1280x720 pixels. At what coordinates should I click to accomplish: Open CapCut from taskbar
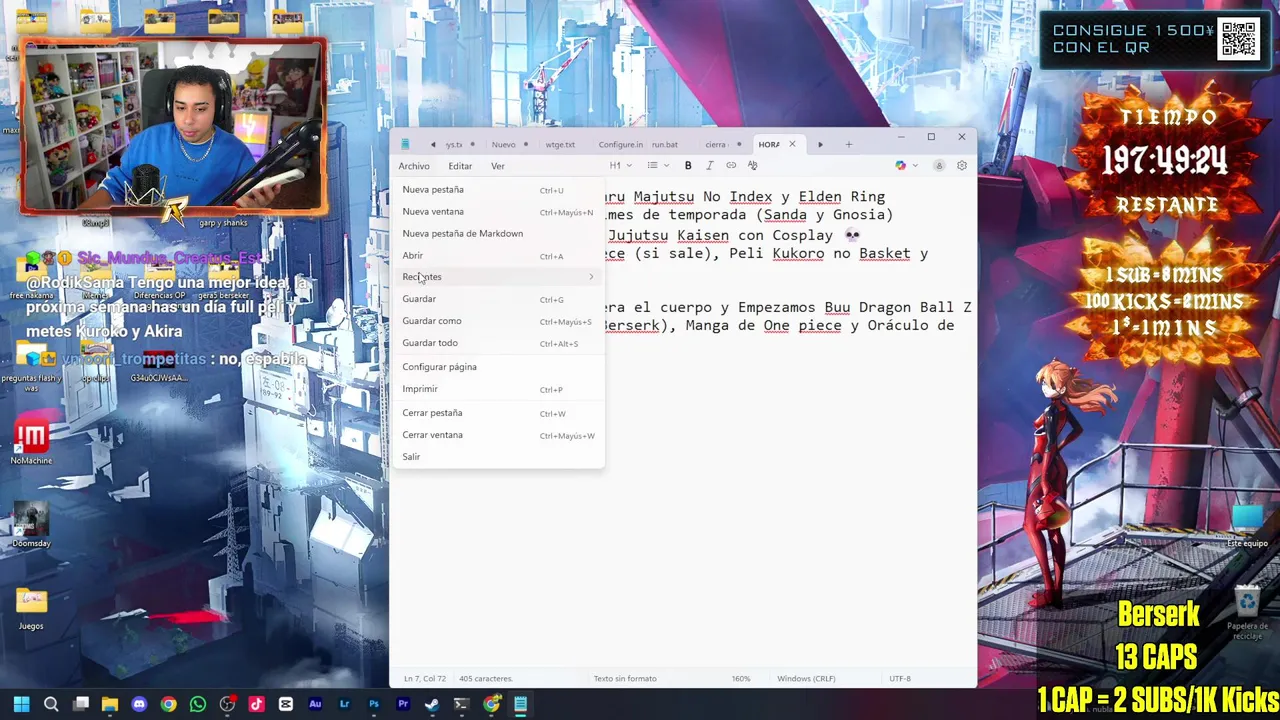pos(285,705)
